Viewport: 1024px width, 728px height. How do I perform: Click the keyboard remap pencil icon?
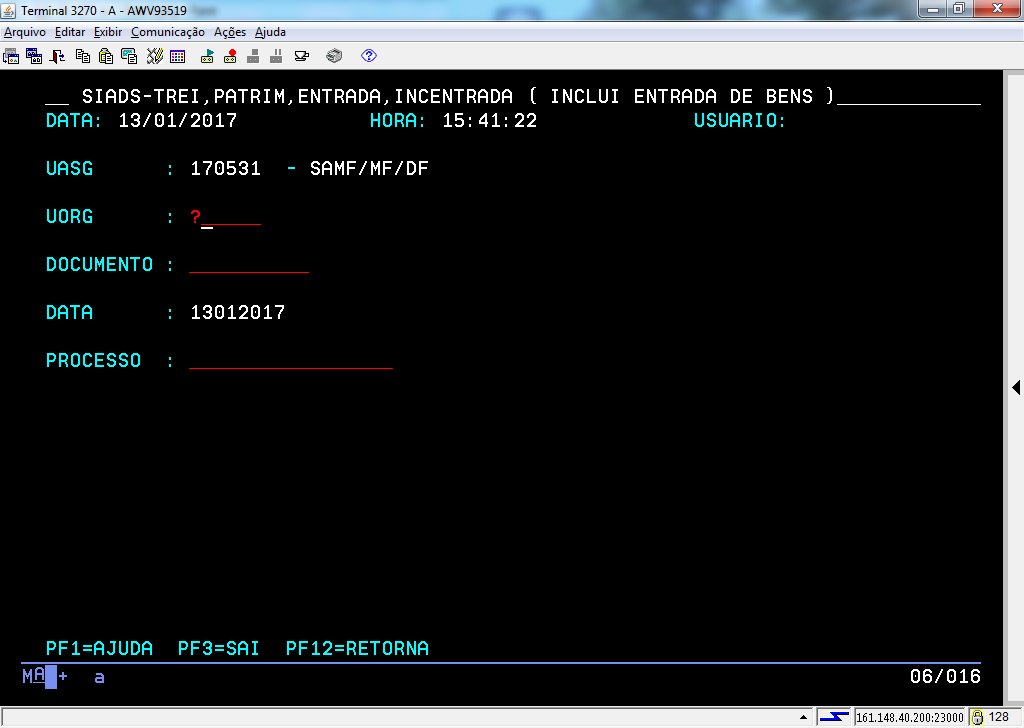[x=154, y=56]
